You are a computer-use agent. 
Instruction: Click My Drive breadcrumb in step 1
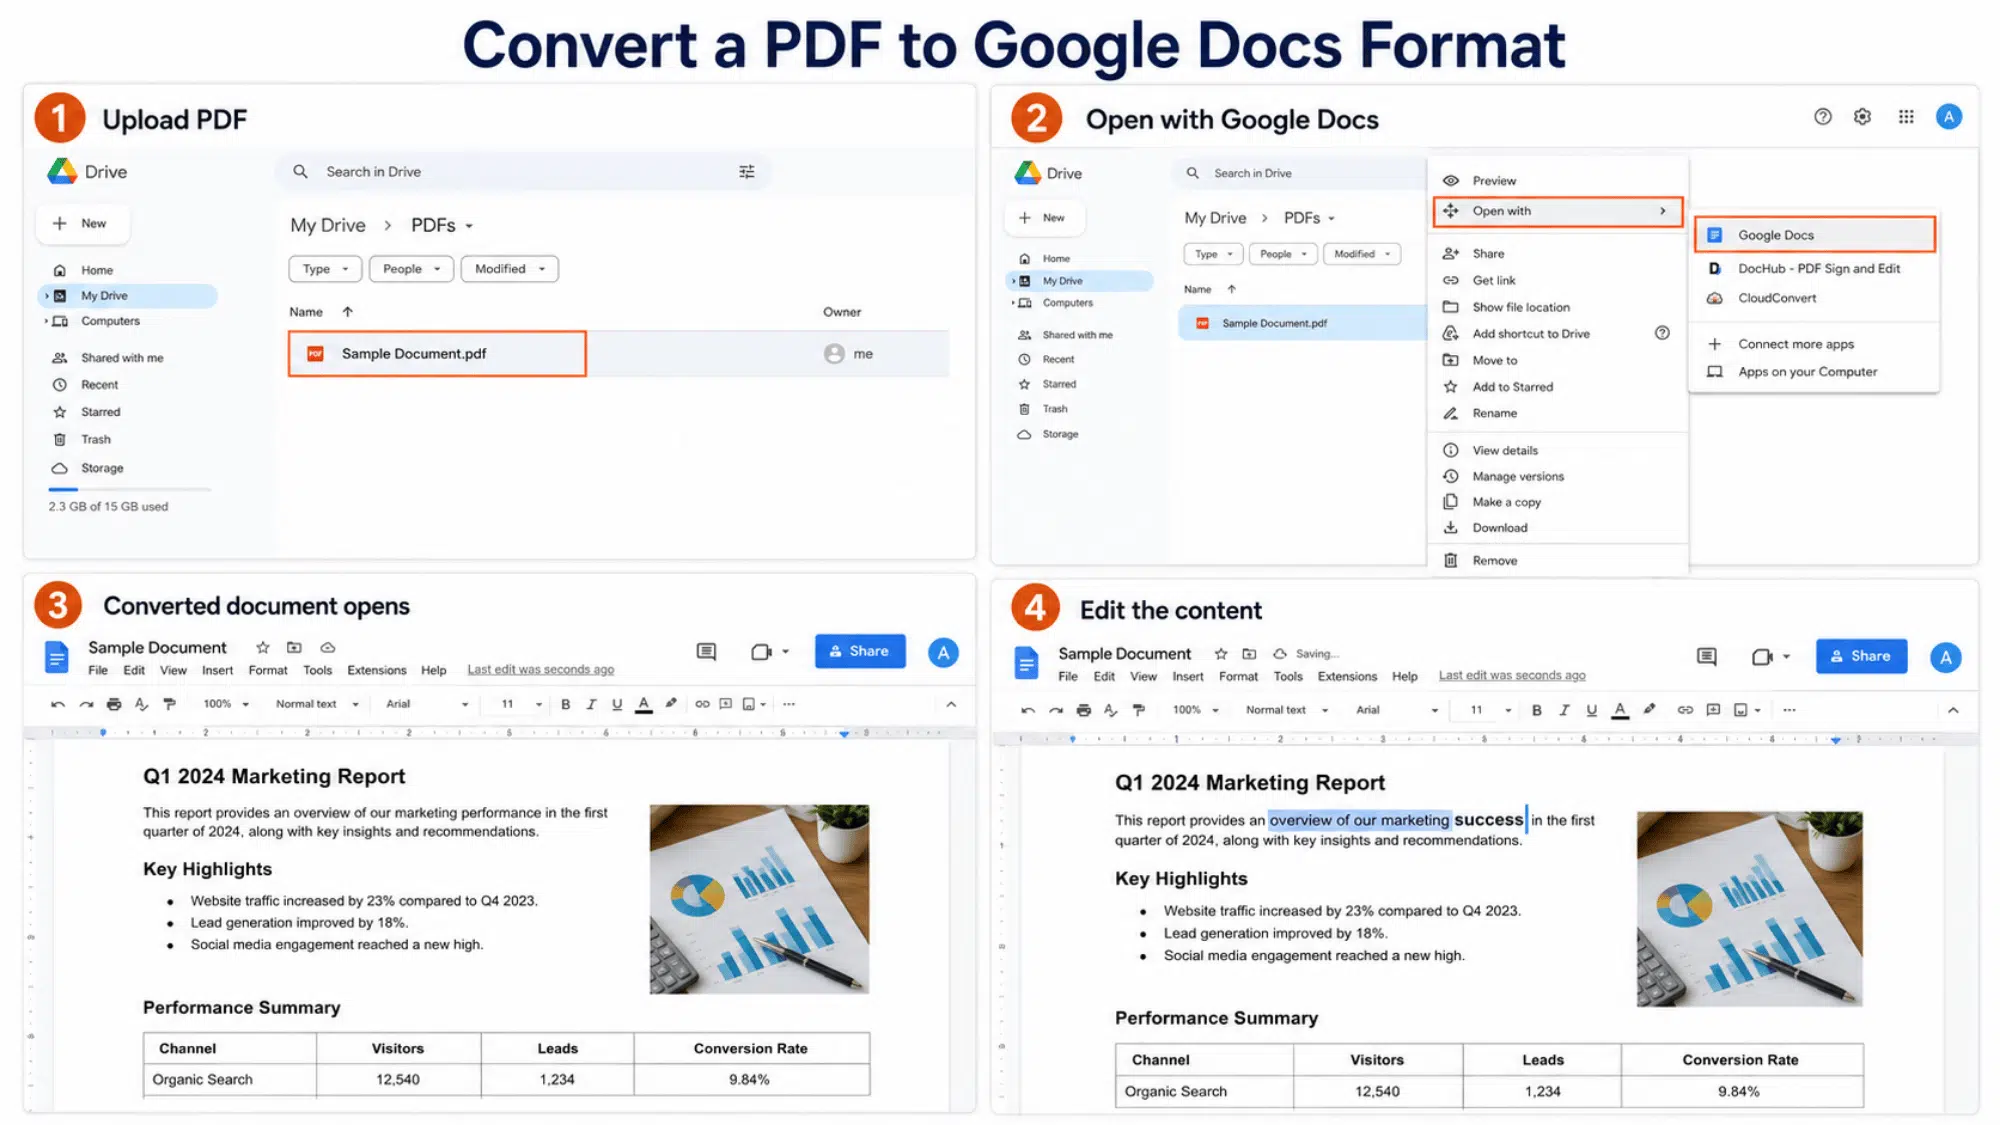coord(328,226)
